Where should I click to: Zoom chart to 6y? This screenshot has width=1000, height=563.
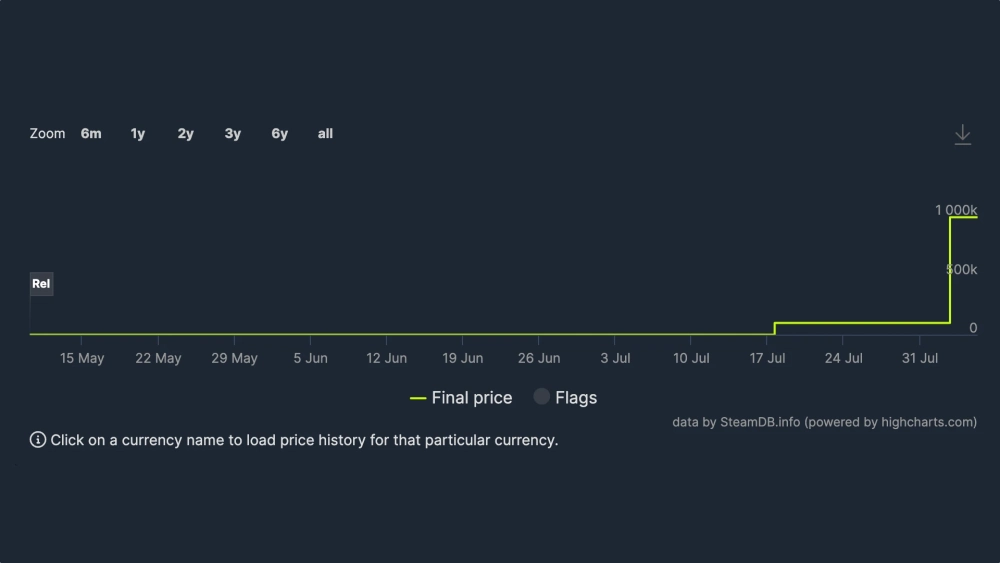point(279,134)
